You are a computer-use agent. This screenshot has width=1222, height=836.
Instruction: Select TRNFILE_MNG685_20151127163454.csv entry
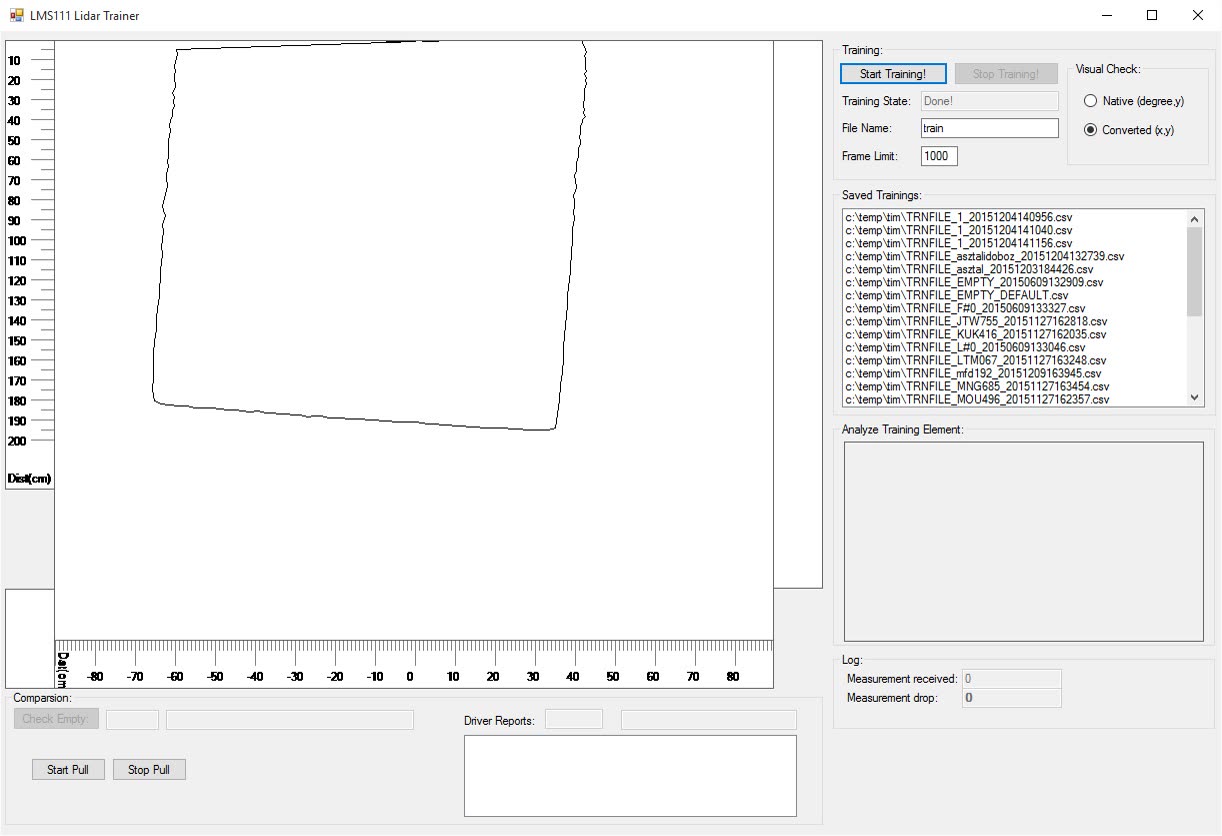point(977,386)
